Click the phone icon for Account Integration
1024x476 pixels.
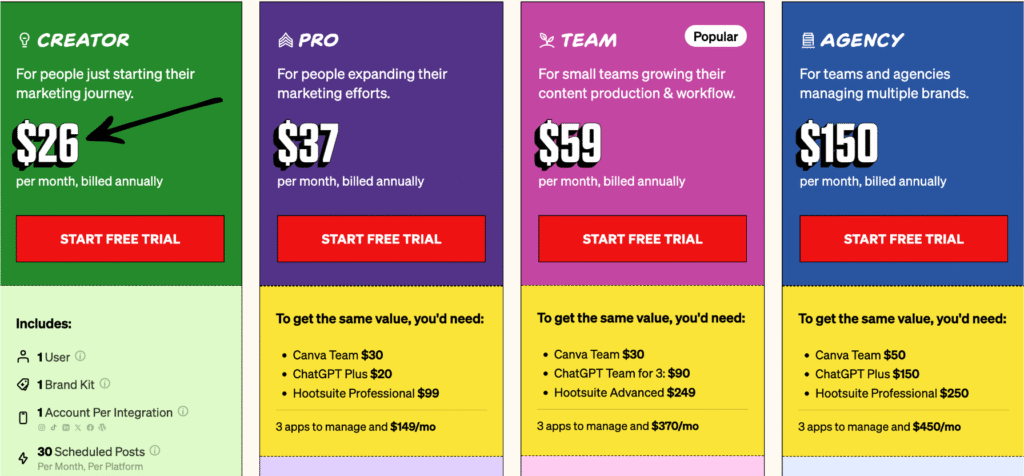pos(24,418)
